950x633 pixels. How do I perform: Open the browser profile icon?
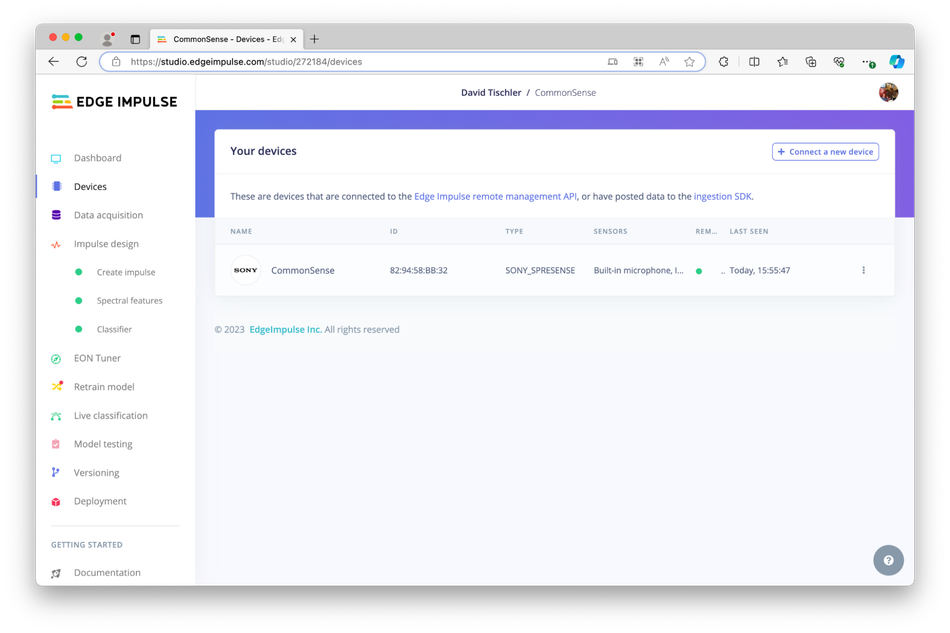tap(108, 39)
